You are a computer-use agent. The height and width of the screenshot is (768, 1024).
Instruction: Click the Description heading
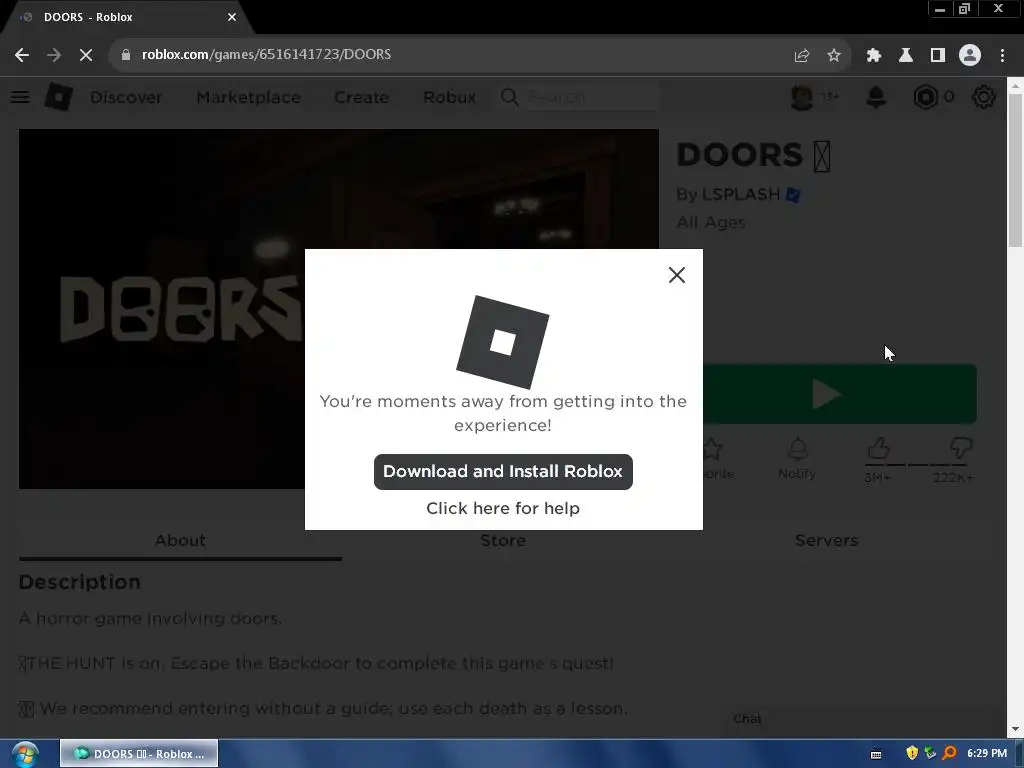click(80, 582)
